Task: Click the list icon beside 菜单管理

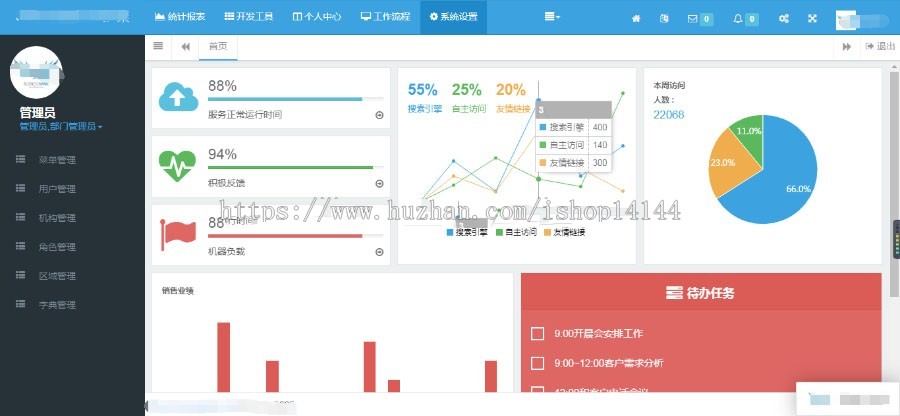Action: (x=21, y=160)
